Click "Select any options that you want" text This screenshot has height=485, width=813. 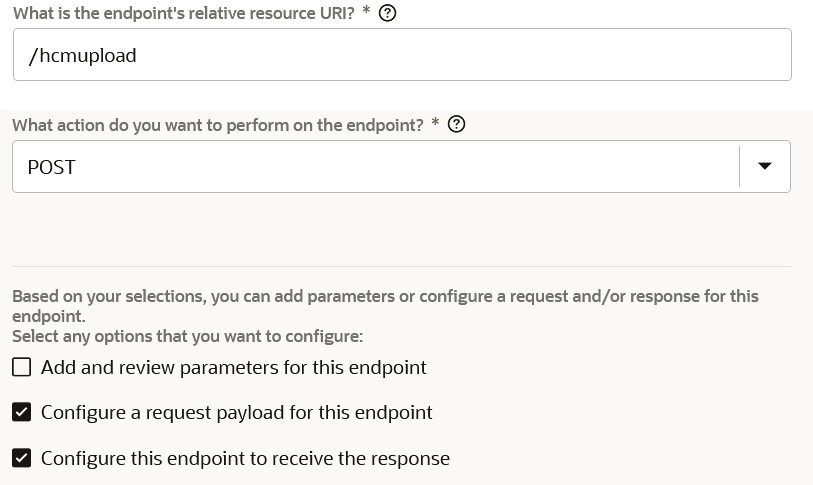[x=187, y=336]
